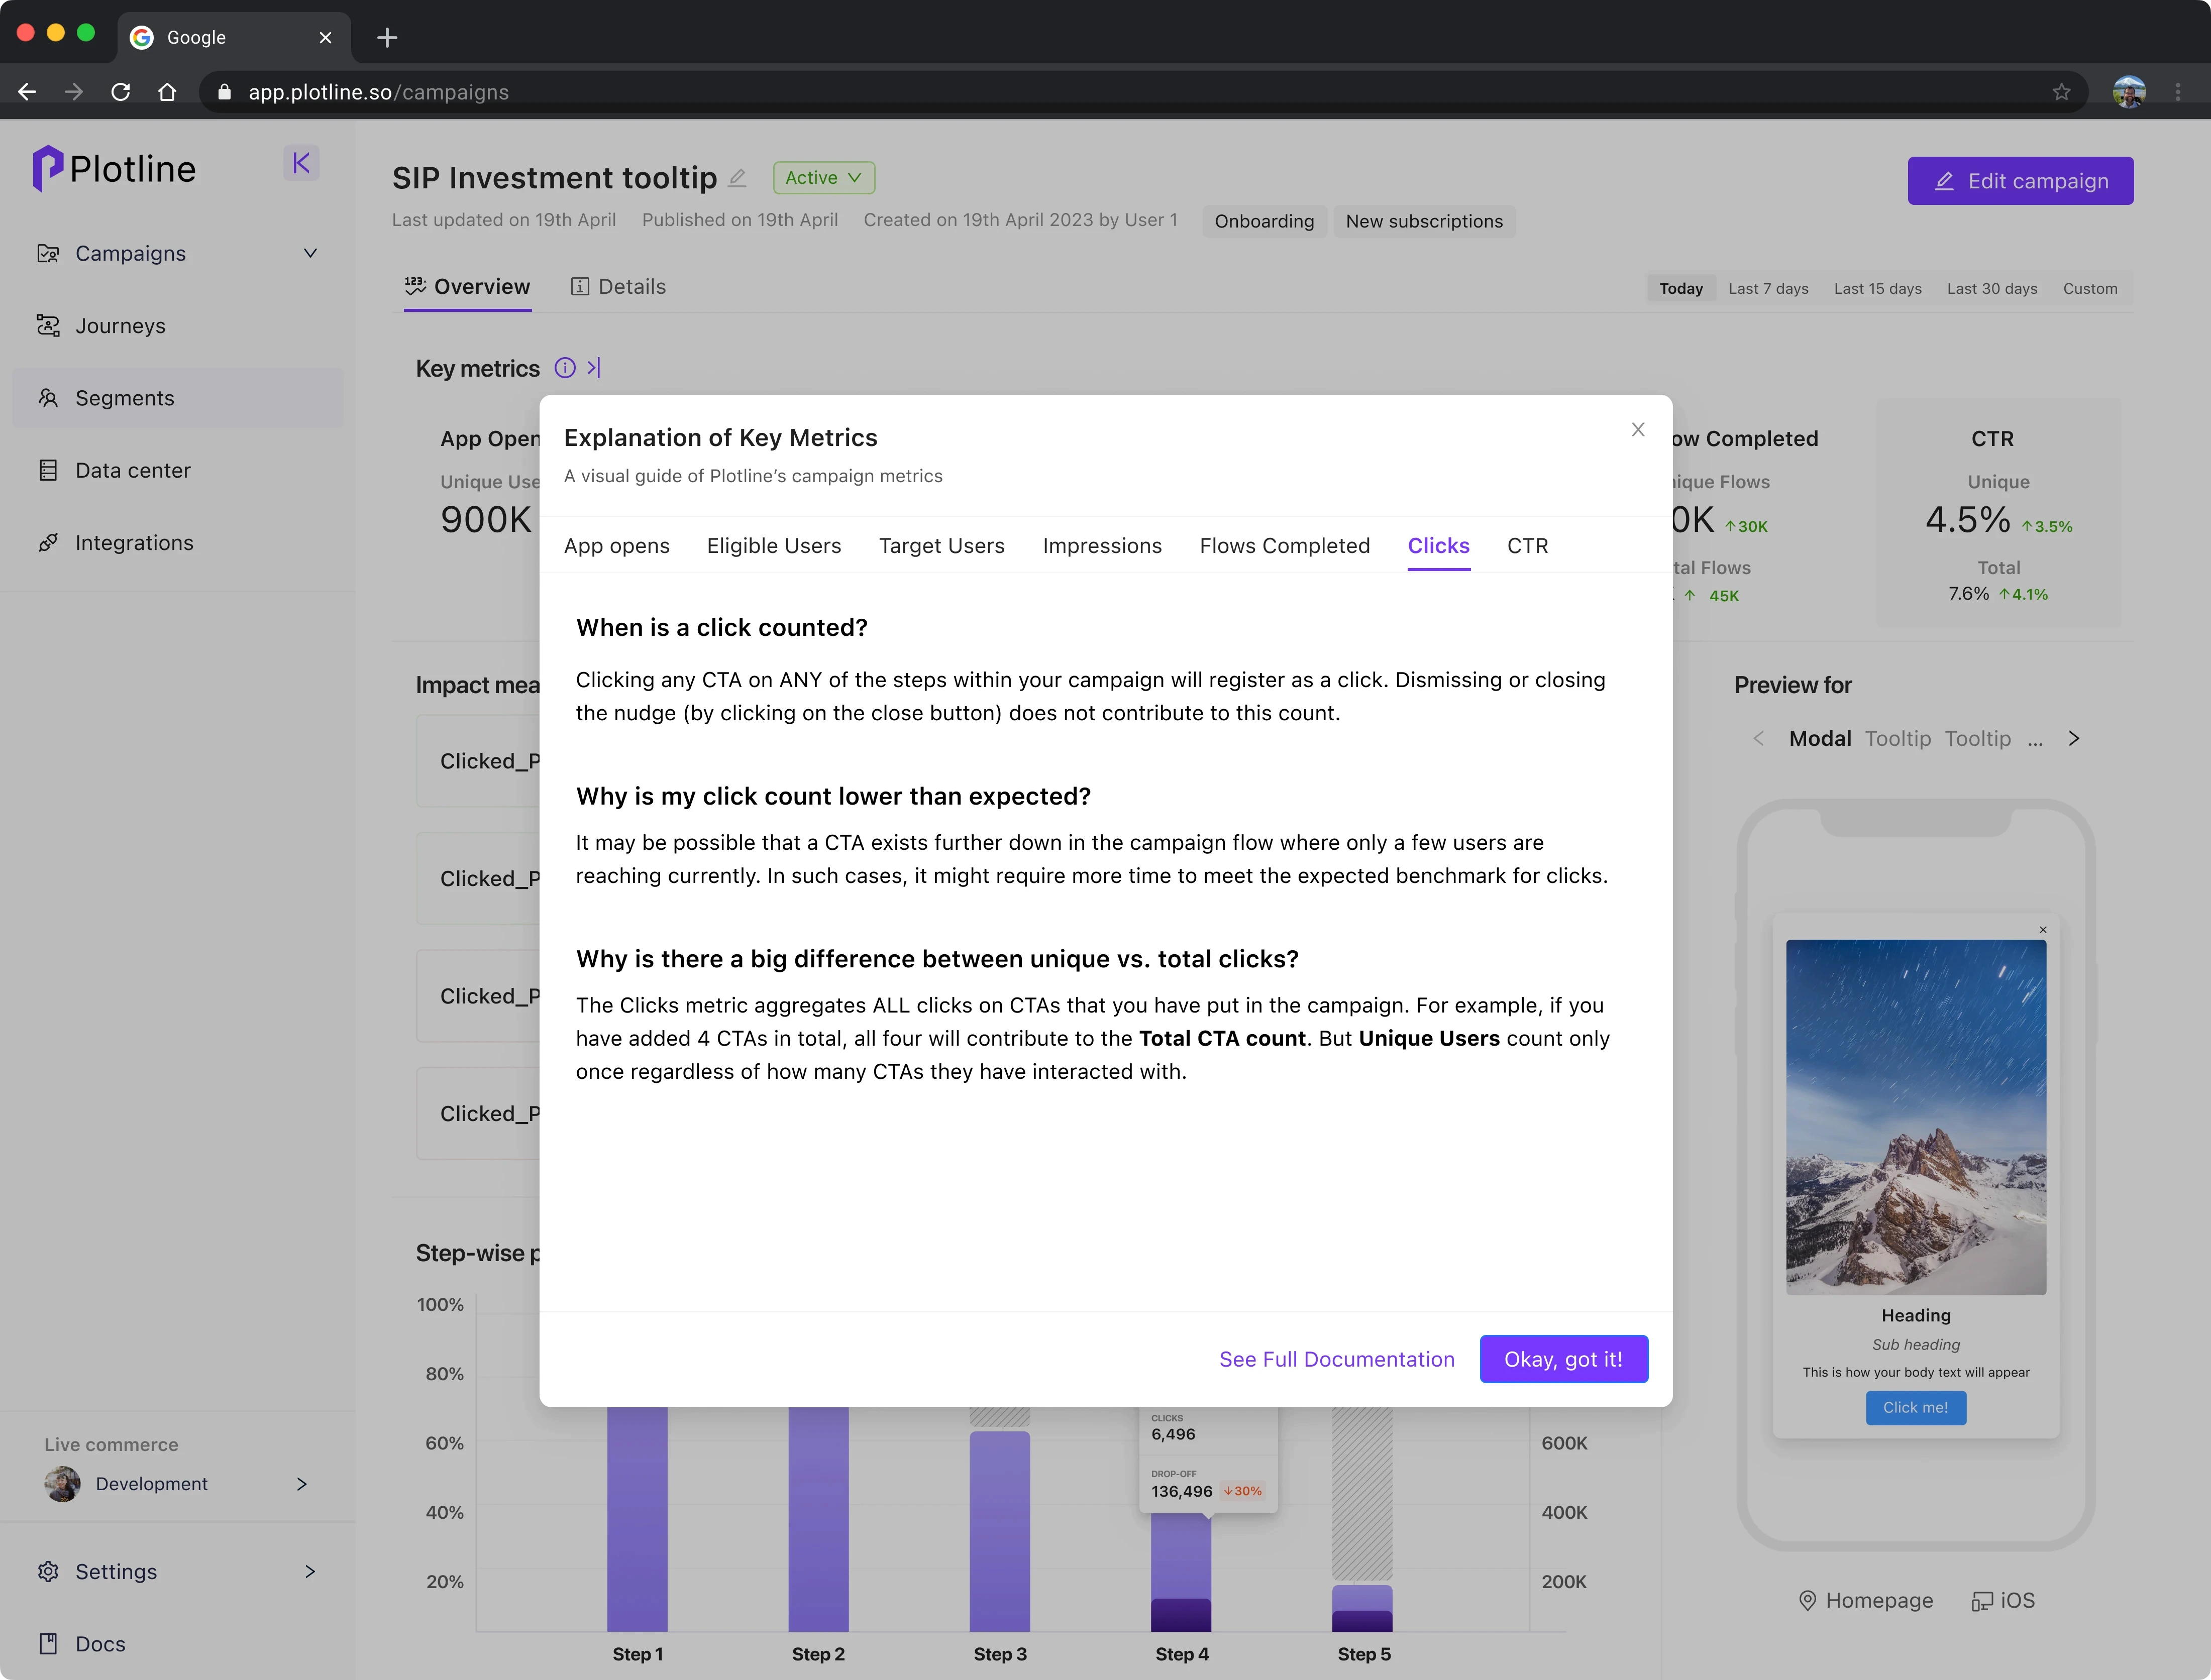Select the Today date range

1680,289
